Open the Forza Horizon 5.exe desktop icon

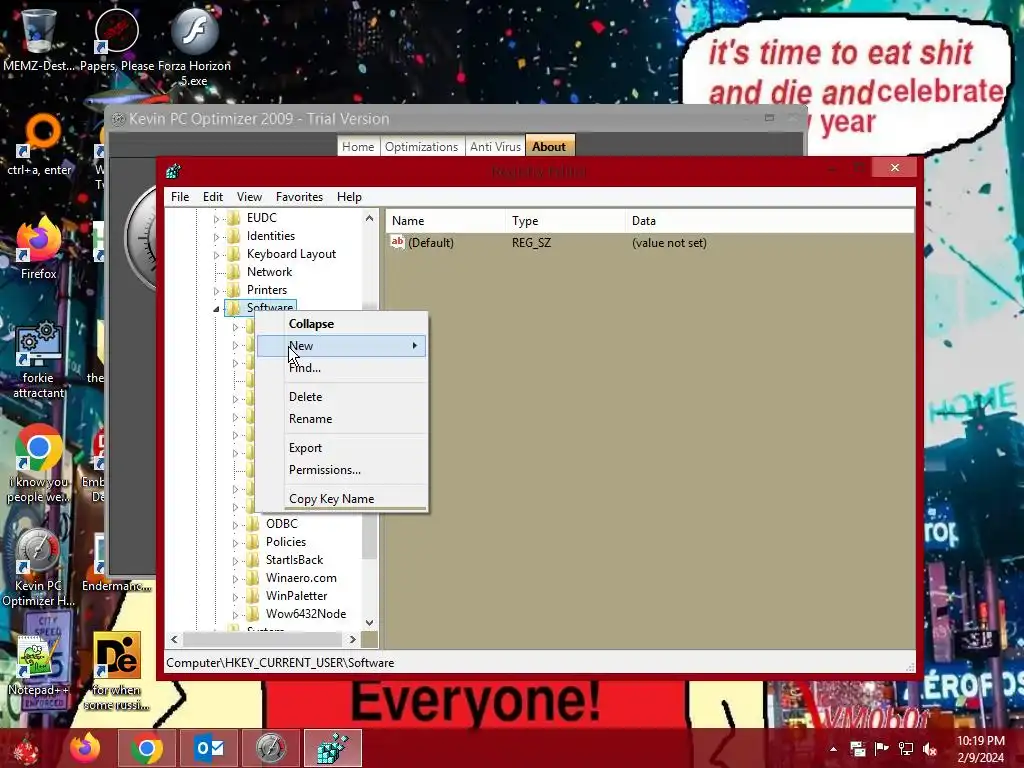tap(194, 46)
